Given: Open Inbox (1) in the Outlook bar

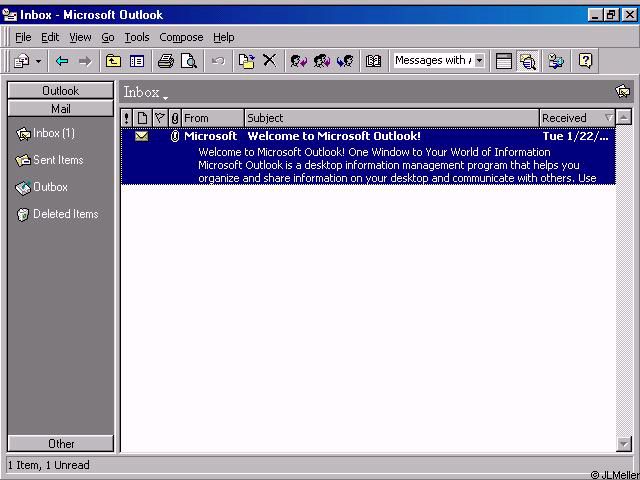Looking at the screenshot, I should click(x=45, y=133).
